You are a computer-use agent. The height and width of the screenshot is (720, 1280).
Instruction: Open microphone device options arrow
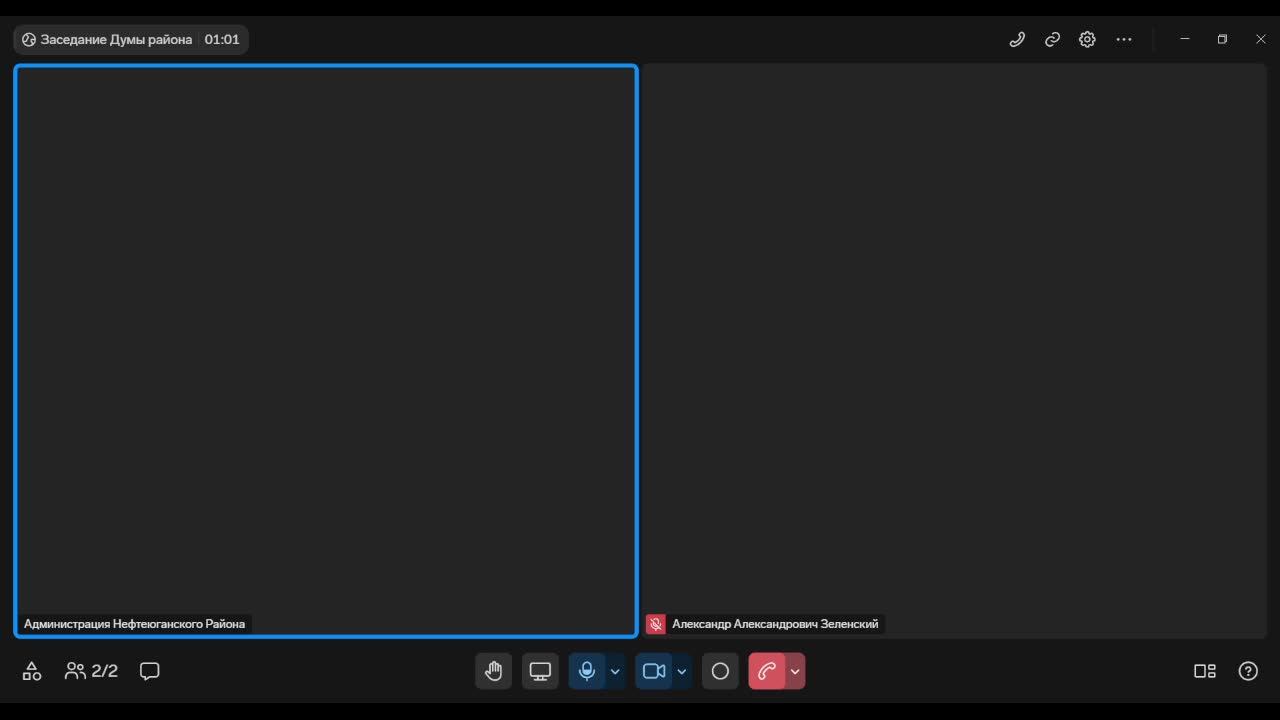(615, 671)
